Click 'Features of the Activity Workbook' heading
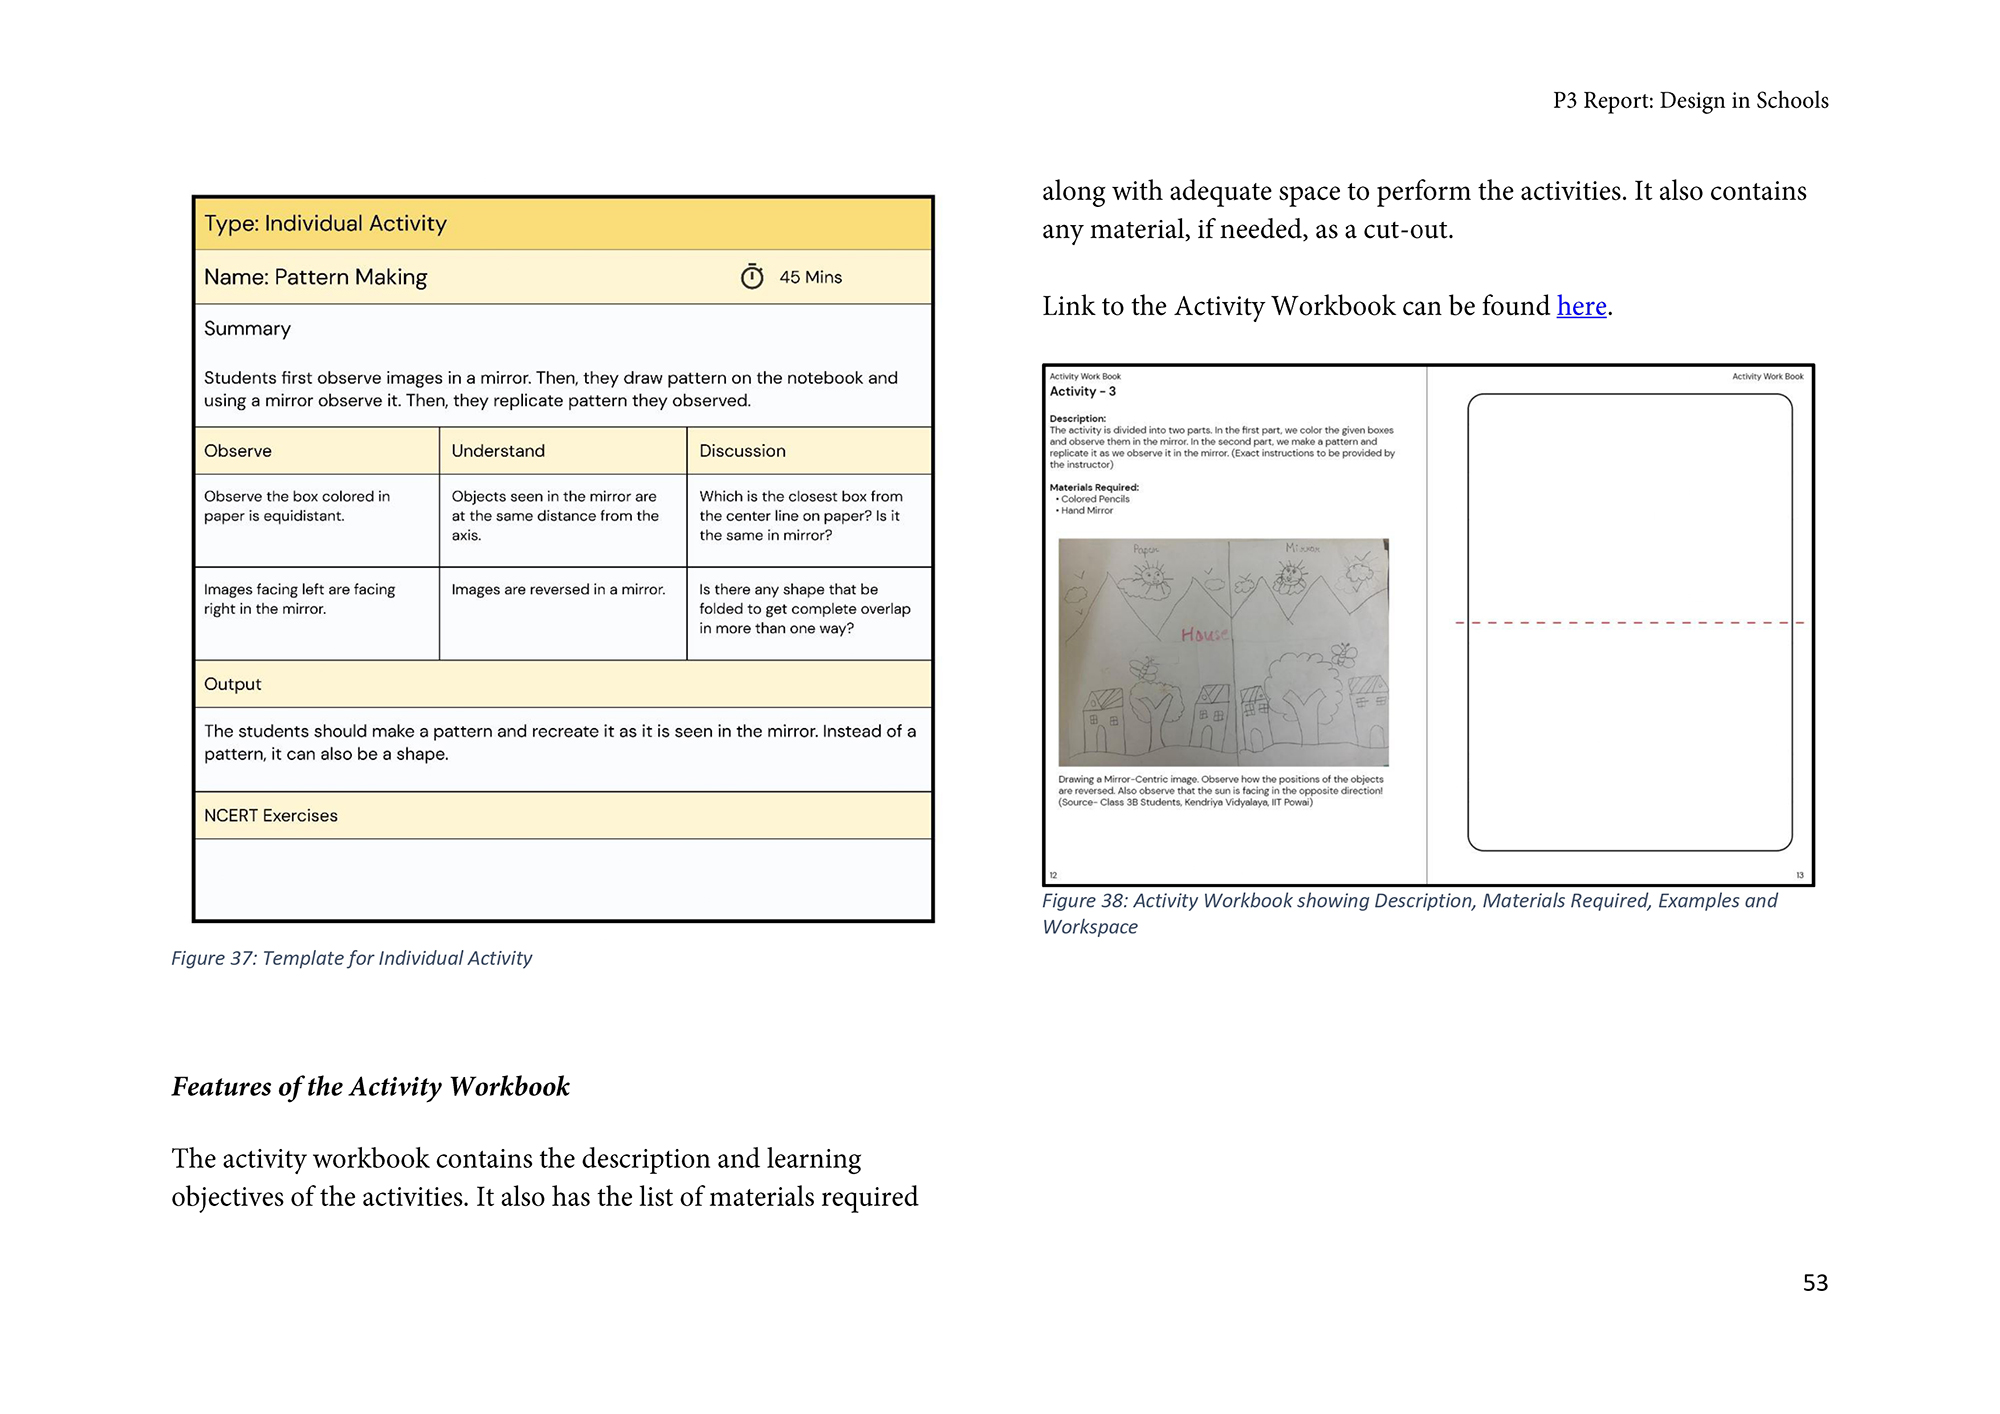The image size is (2000, 1414). 370,1087
